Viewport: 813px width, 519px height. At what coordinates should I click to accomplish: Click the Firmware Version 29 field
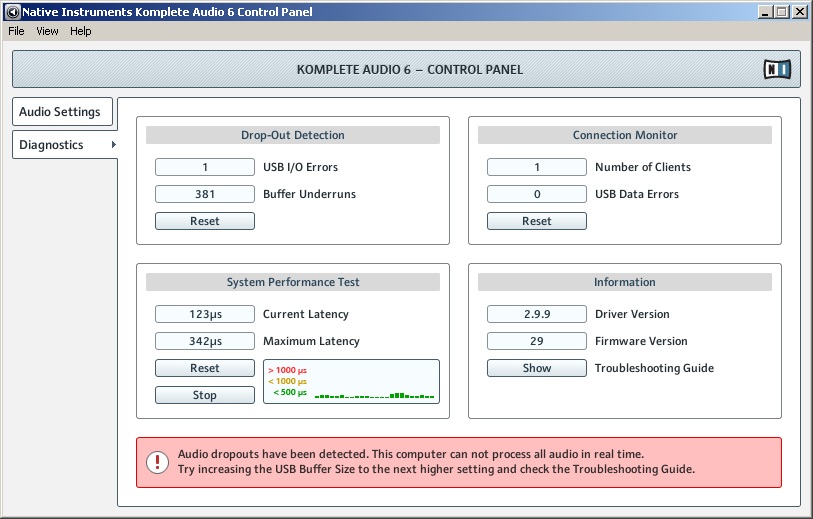coord(537,341)
